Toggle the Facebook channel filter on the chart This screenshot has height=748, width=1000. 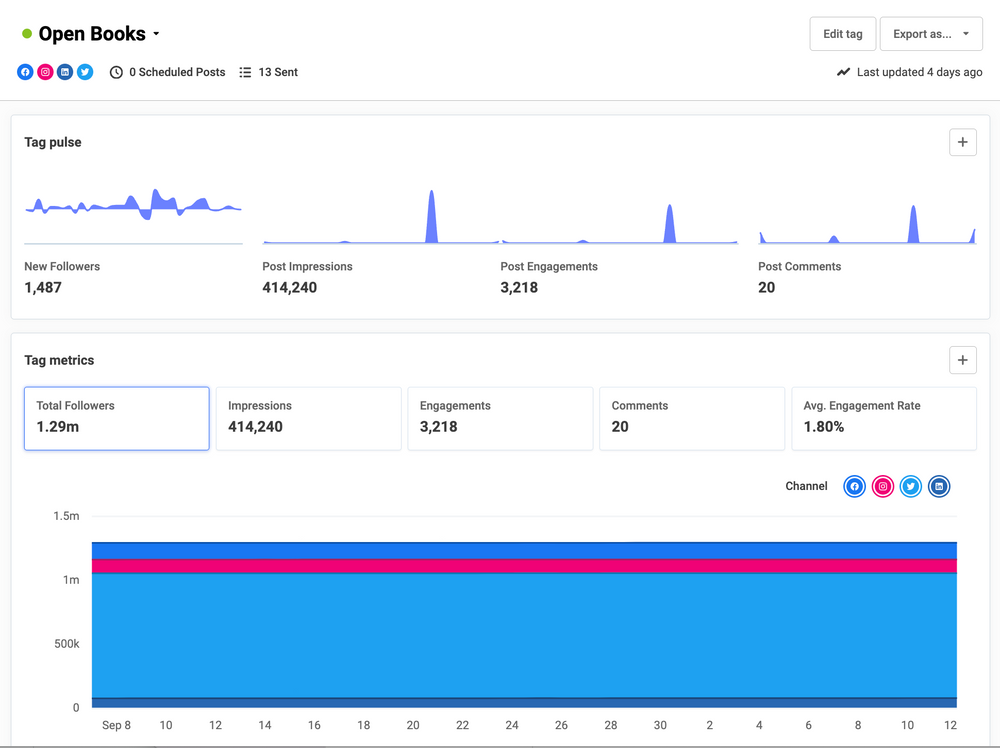tap(854, 486)
